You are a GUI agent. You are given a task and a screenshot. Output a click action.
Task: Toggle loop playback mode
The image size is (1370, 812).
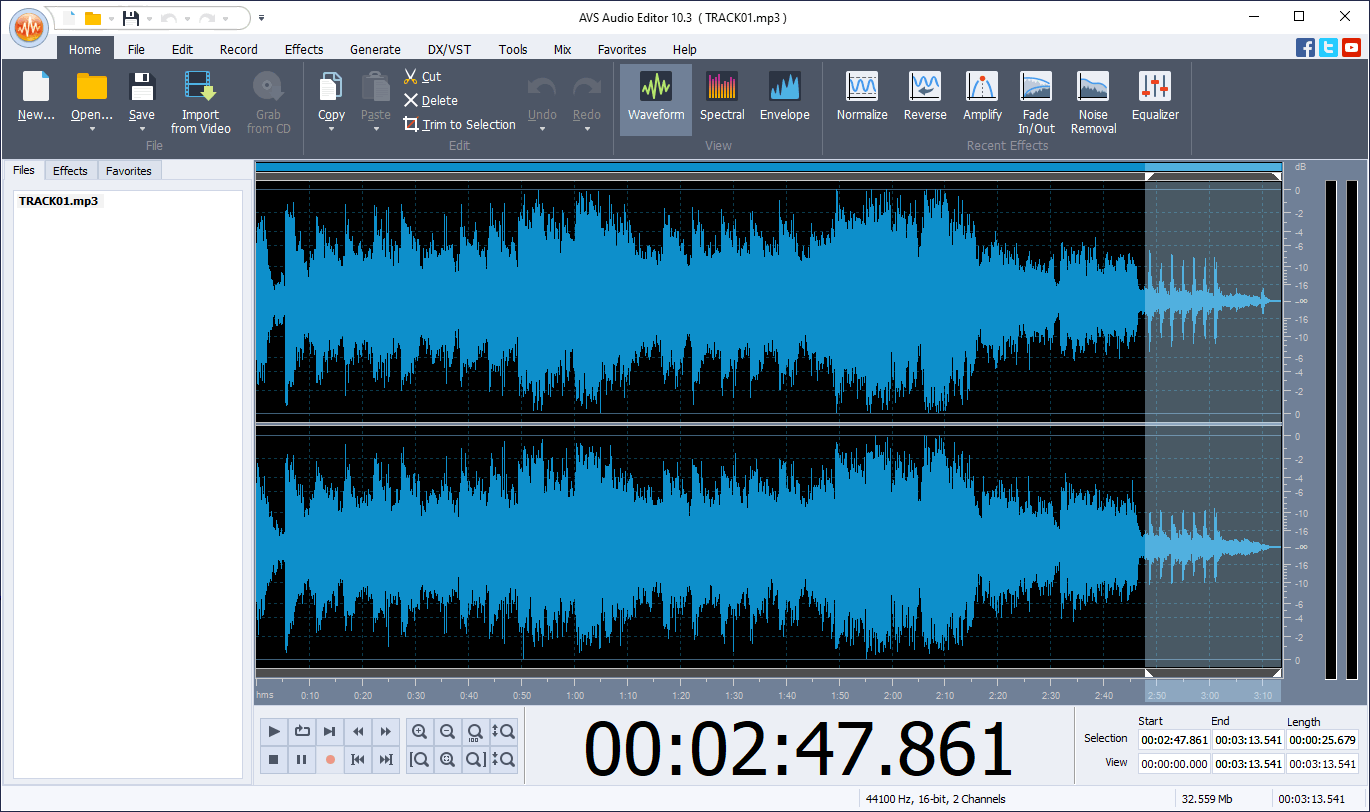302,732
